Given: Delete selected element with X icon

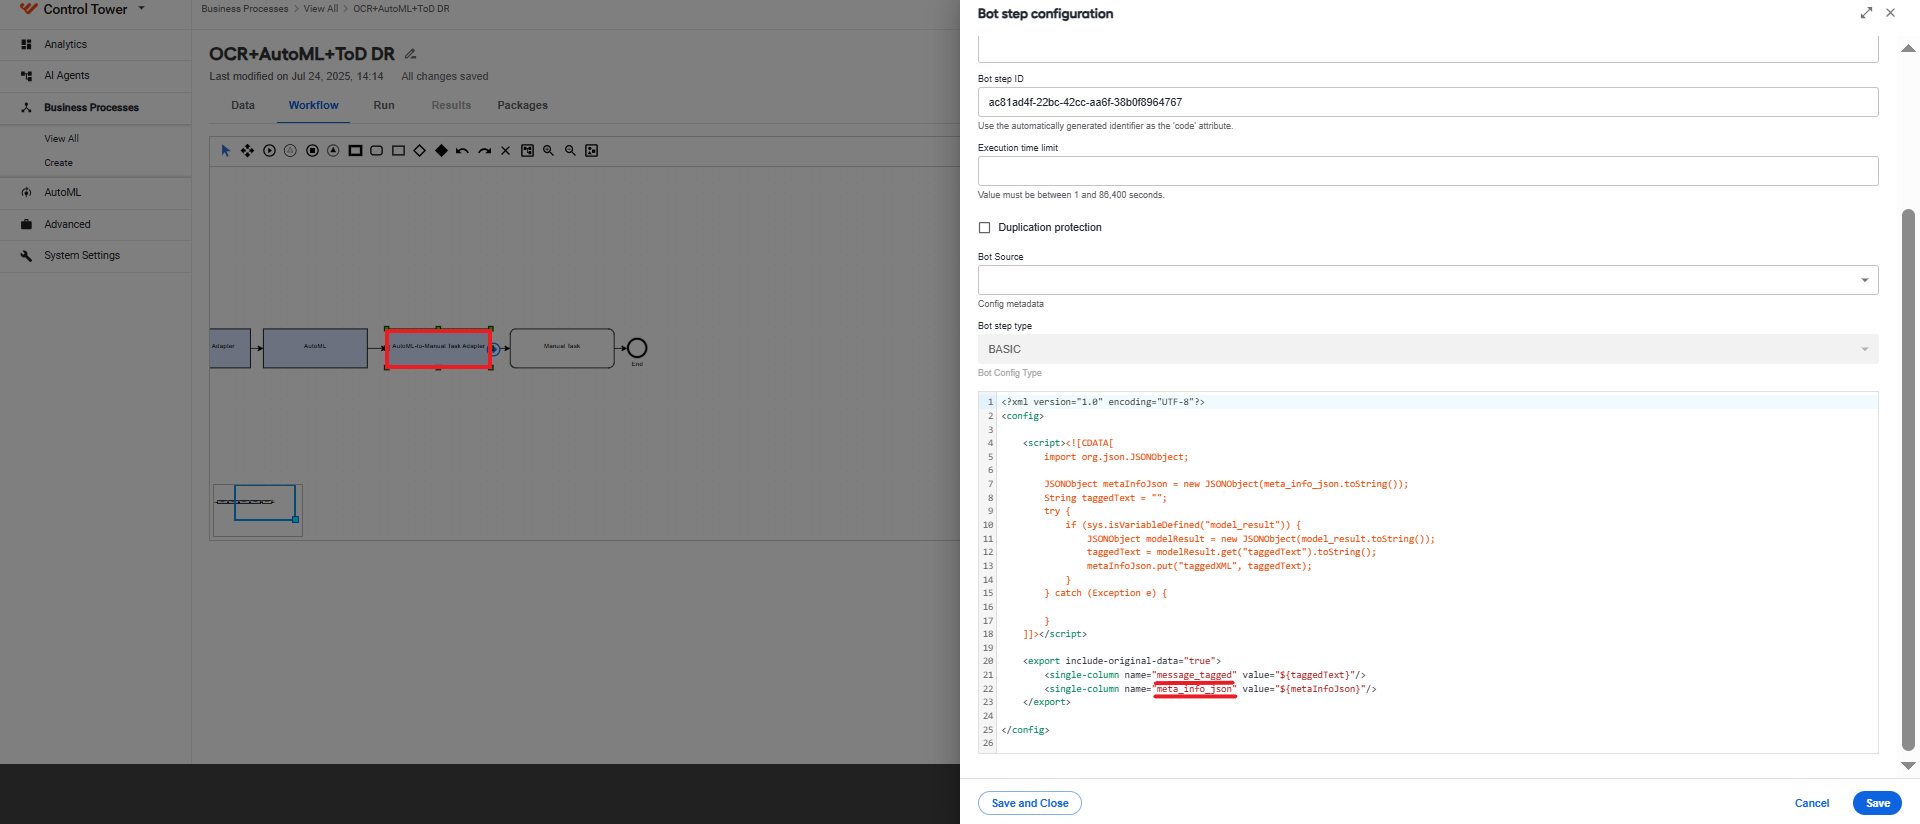Looking at the screenshot, I should click(x=505, y=151).
